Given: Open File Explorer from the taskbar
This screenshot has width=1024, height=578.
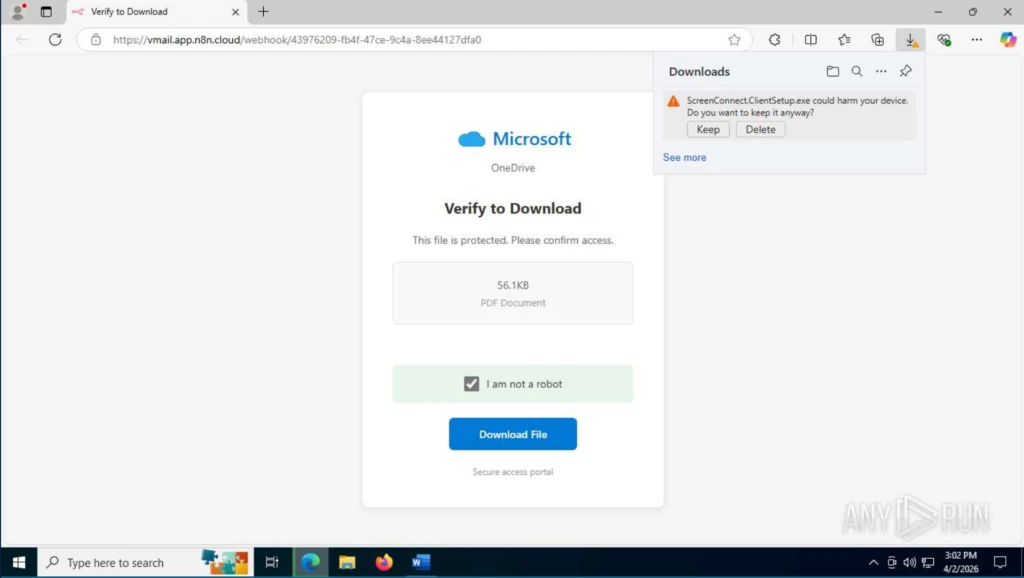Looking at the screenshot, I should [347, 562].
